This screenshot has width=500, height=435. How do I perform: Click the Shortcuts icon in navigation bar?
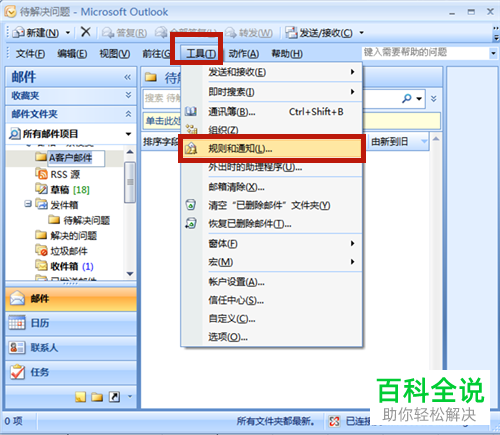[x=114, y=397]
